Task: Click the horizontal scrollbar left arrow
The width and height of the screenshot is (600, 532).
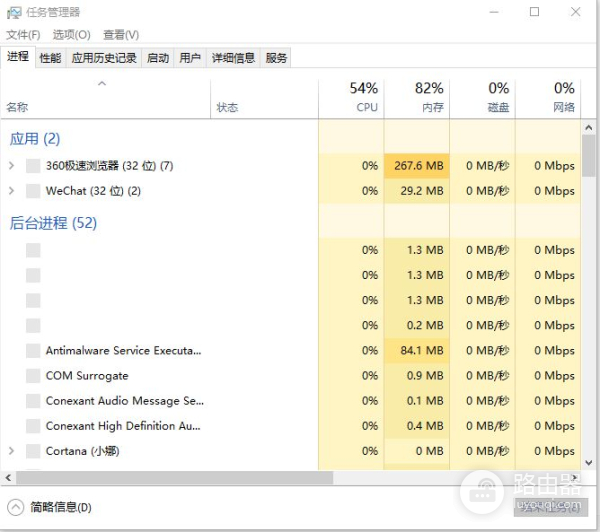Action: point(8,478)
